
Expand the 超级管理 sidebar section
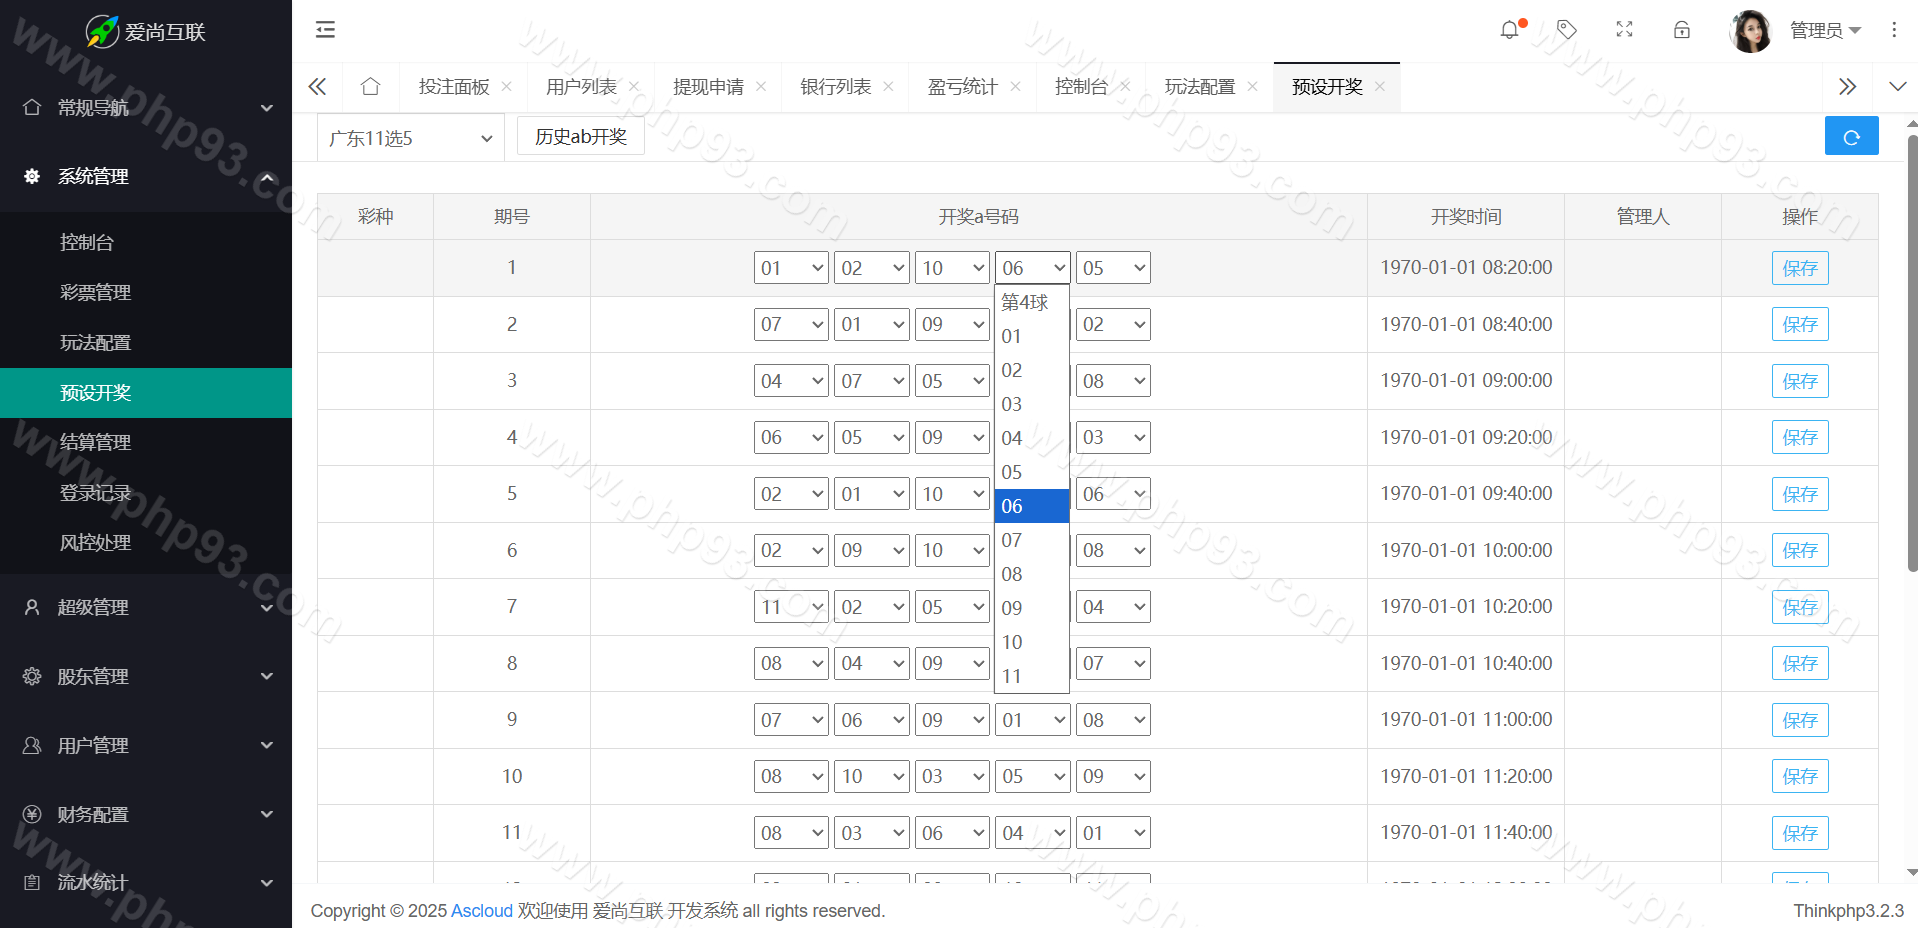coord(146,607)
